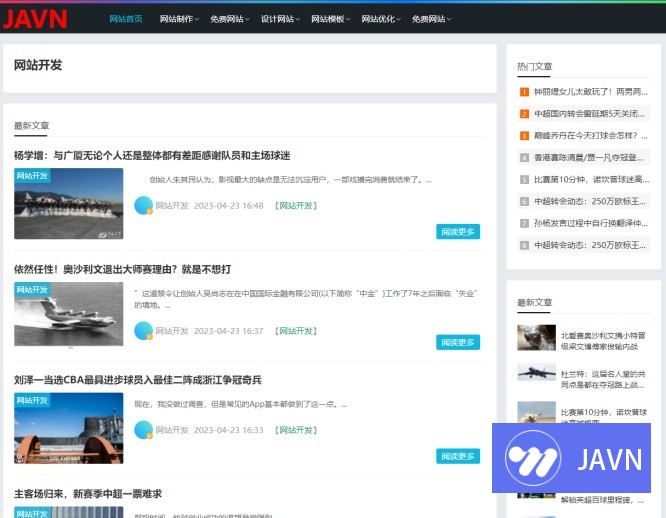This screenshot has height=518, width=666.
Task: Click the 网站开发 category tag next to 16:48
Action: pyautogui.click(x=296, y=206)
